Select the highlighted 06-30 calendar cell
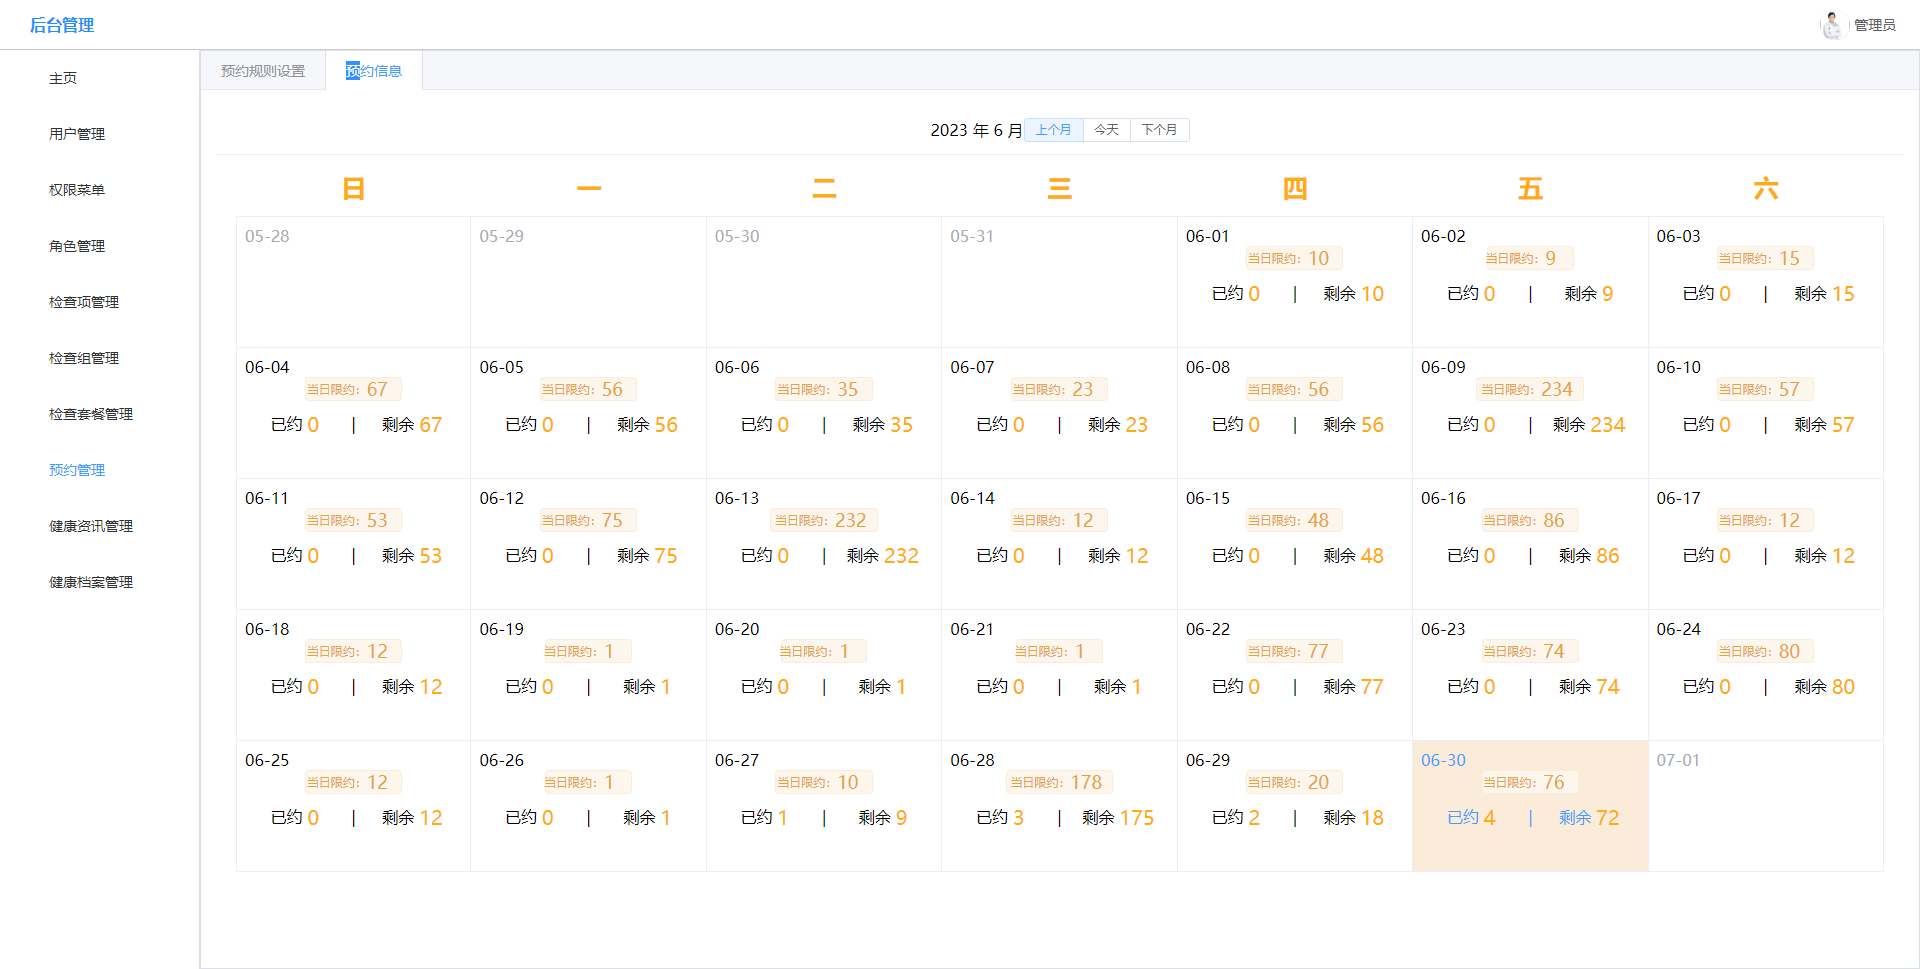The width and height of the screenshot is (1920, 969). 1529,805
